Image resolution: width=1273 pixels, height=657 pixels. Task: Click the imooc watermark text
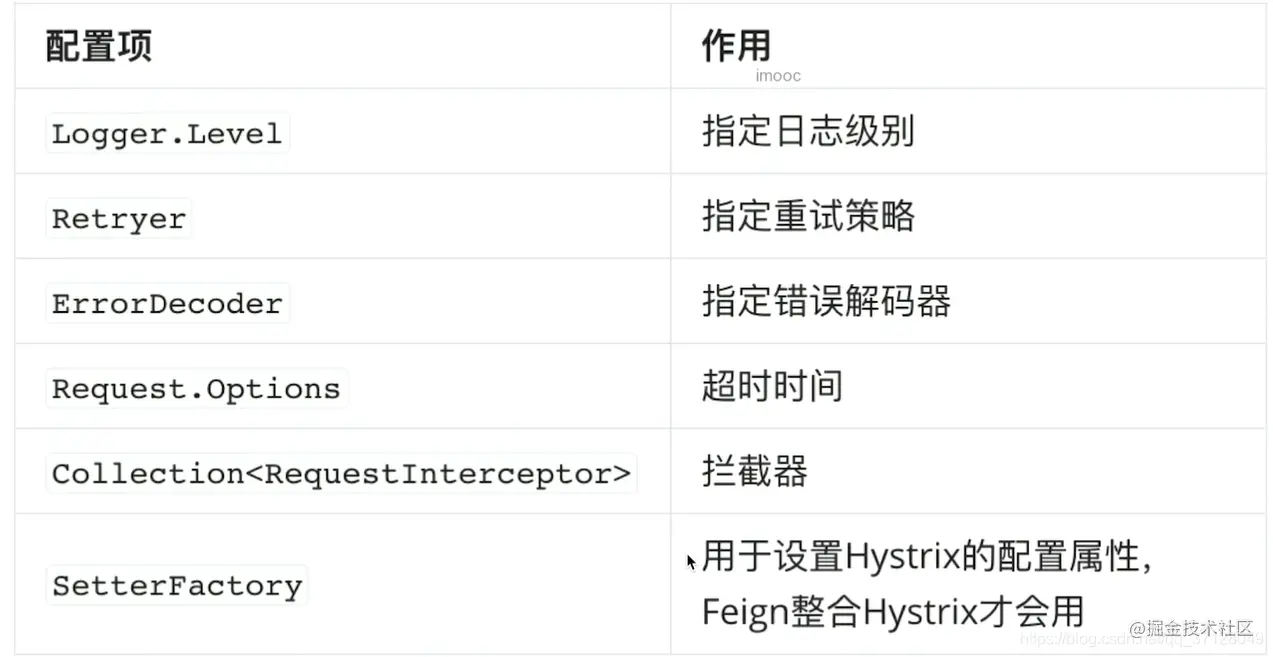tap(778, 76)
